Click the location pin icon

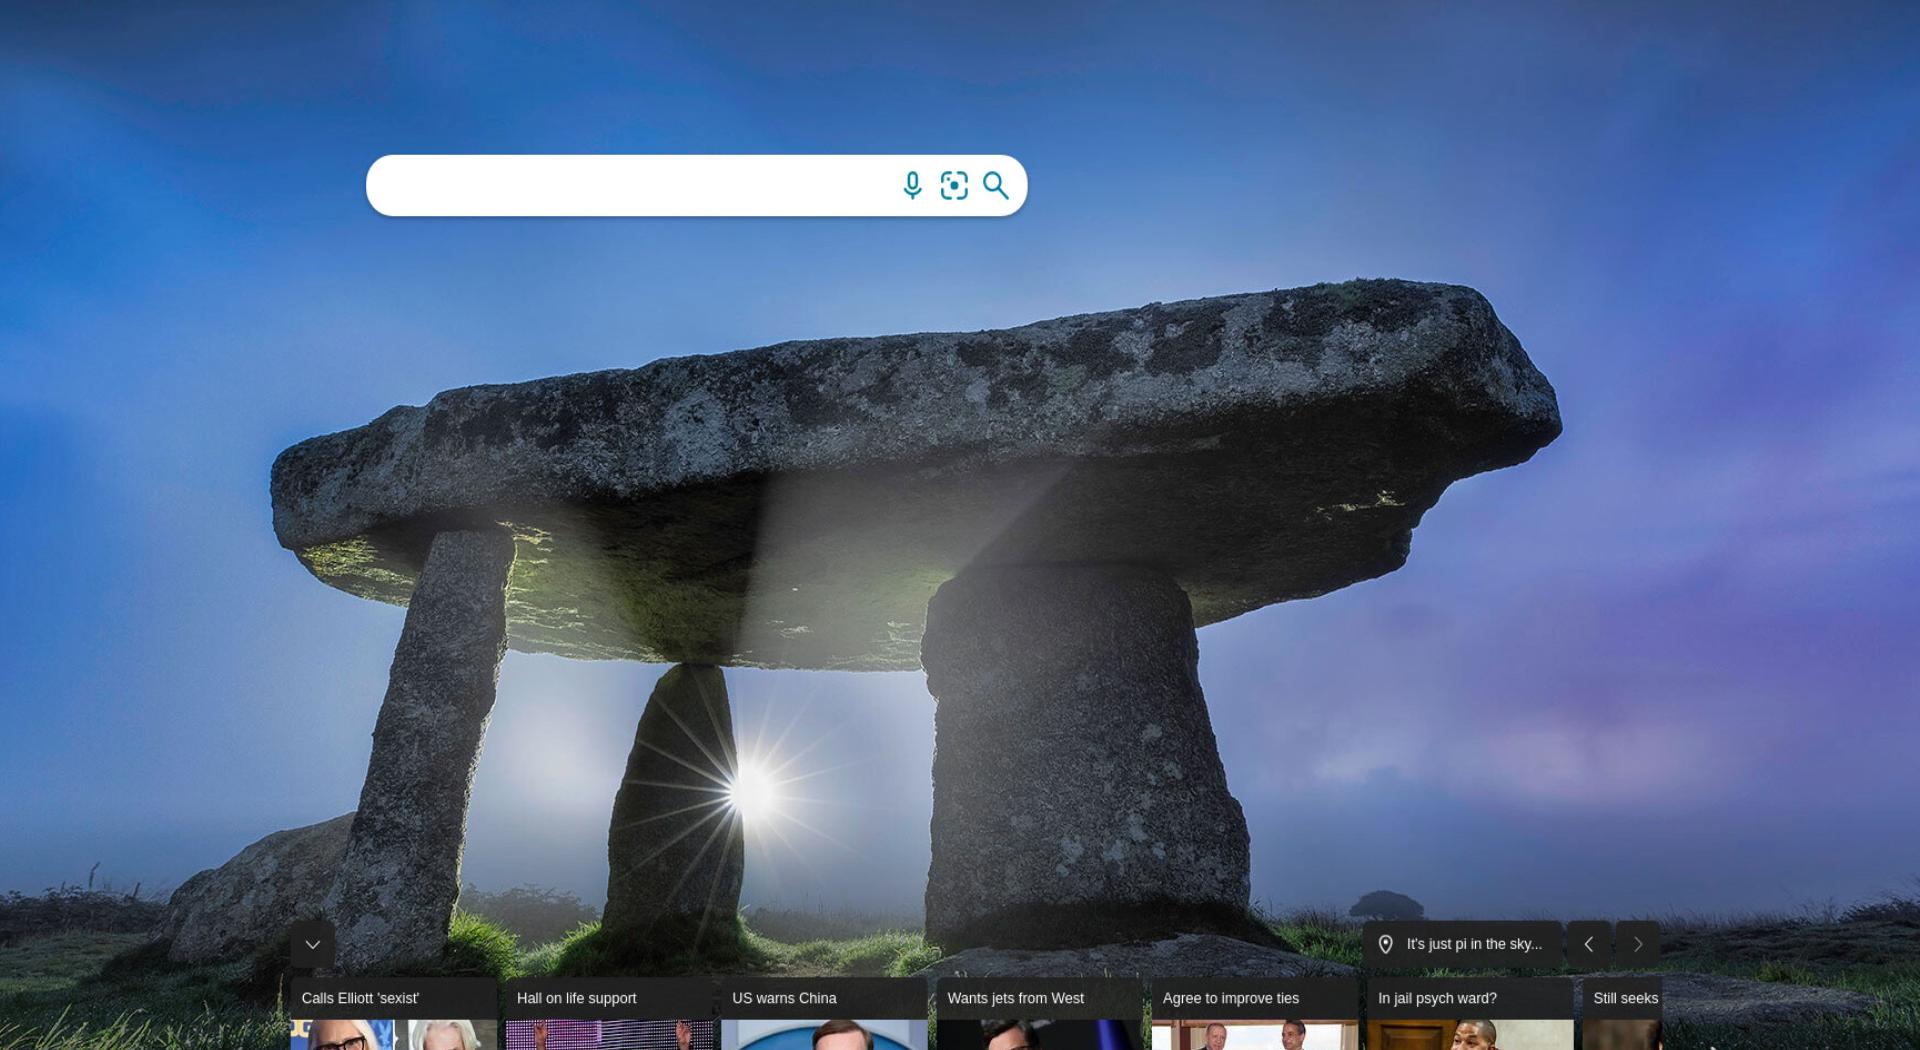coord(1386,944)
